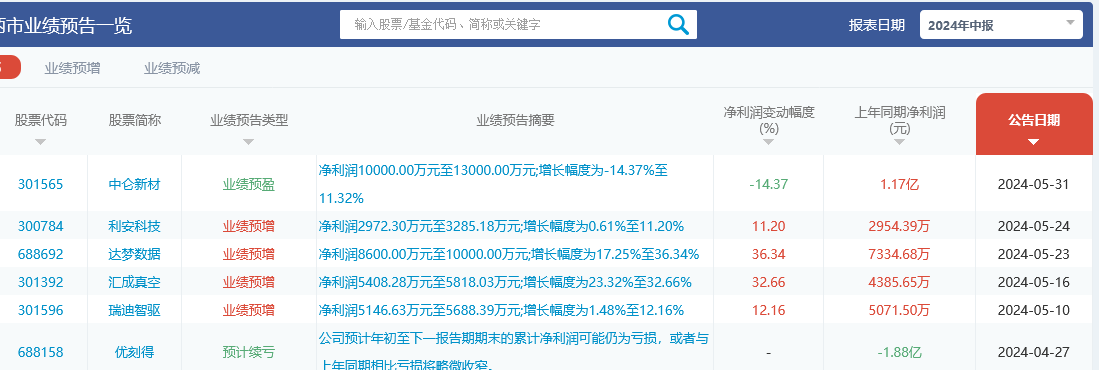The image size is (1099, 370).
Task: Open stock code 301565 link
Action: (x=41, y=184)
